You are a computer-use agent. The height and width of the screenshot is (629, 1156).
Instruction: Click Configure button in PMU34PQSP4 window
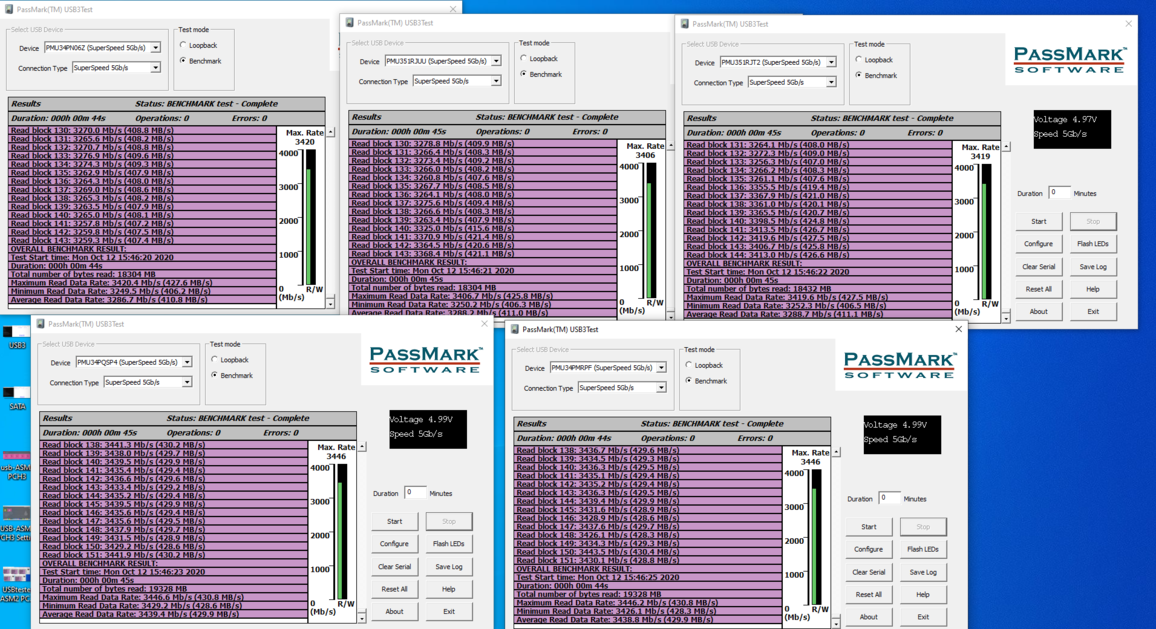(x=395, y=544)
